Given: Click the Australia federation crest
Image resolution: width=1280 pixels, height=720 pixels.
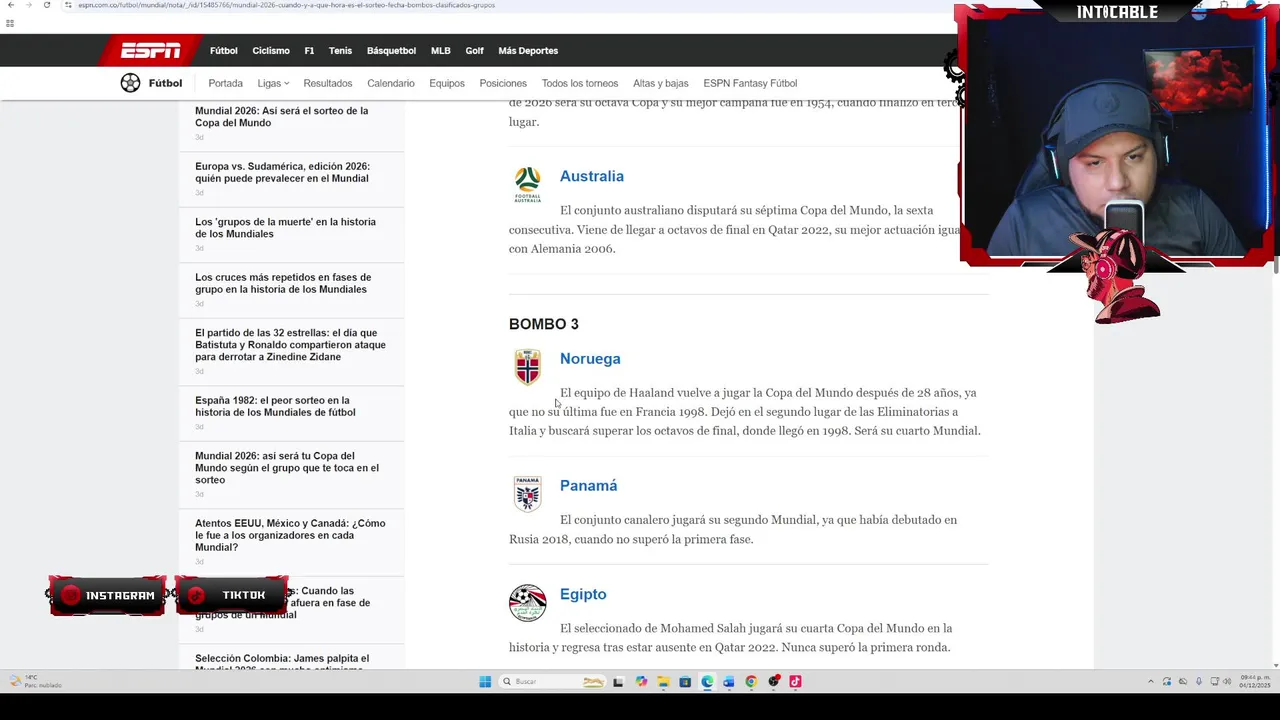Looking at the screenshot, I should click(x=527, y=185).
